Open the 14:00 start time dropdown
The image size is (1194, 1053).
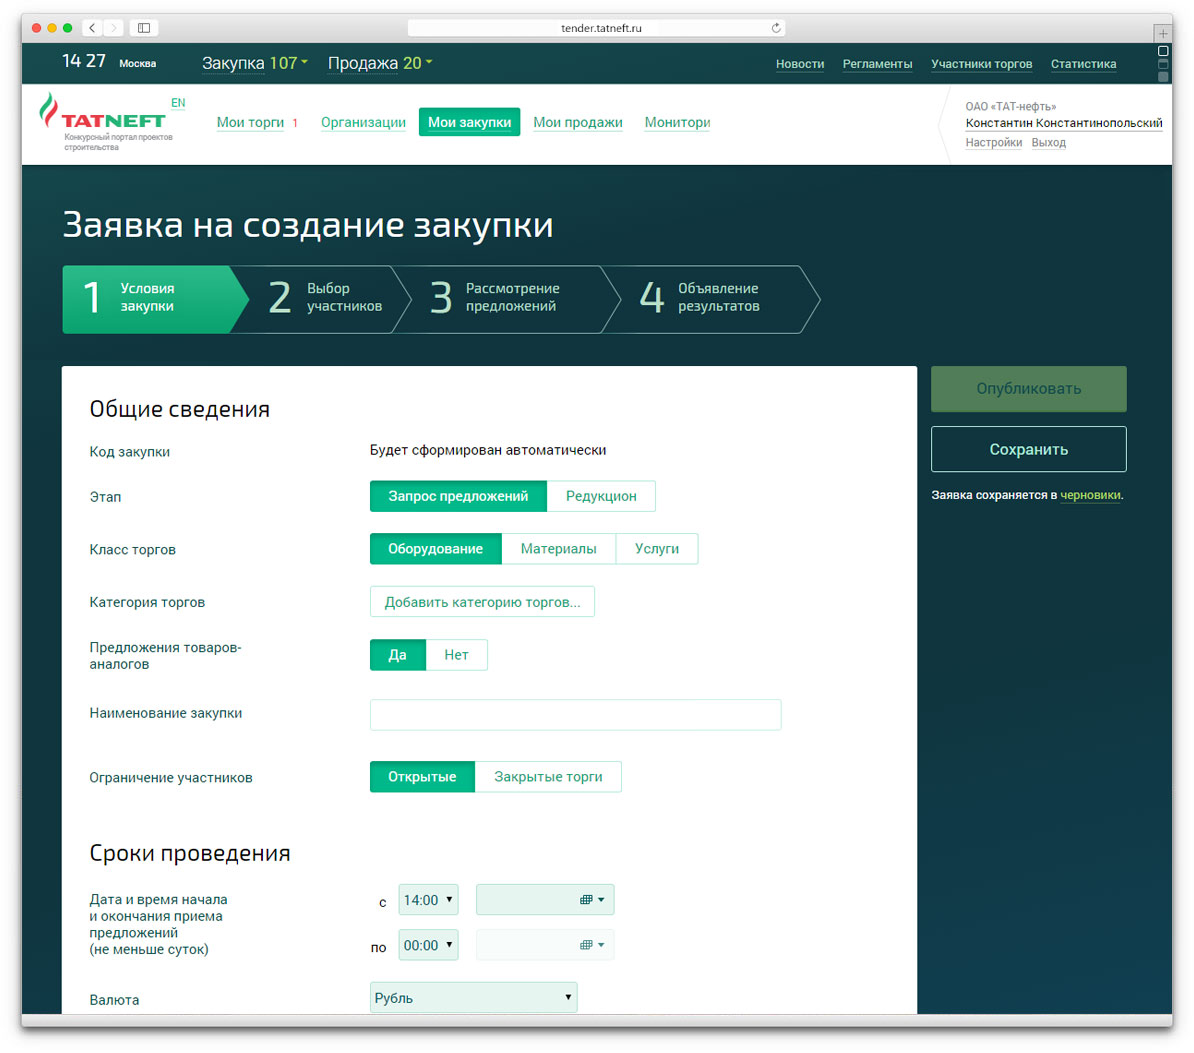(x=428, y=900)
